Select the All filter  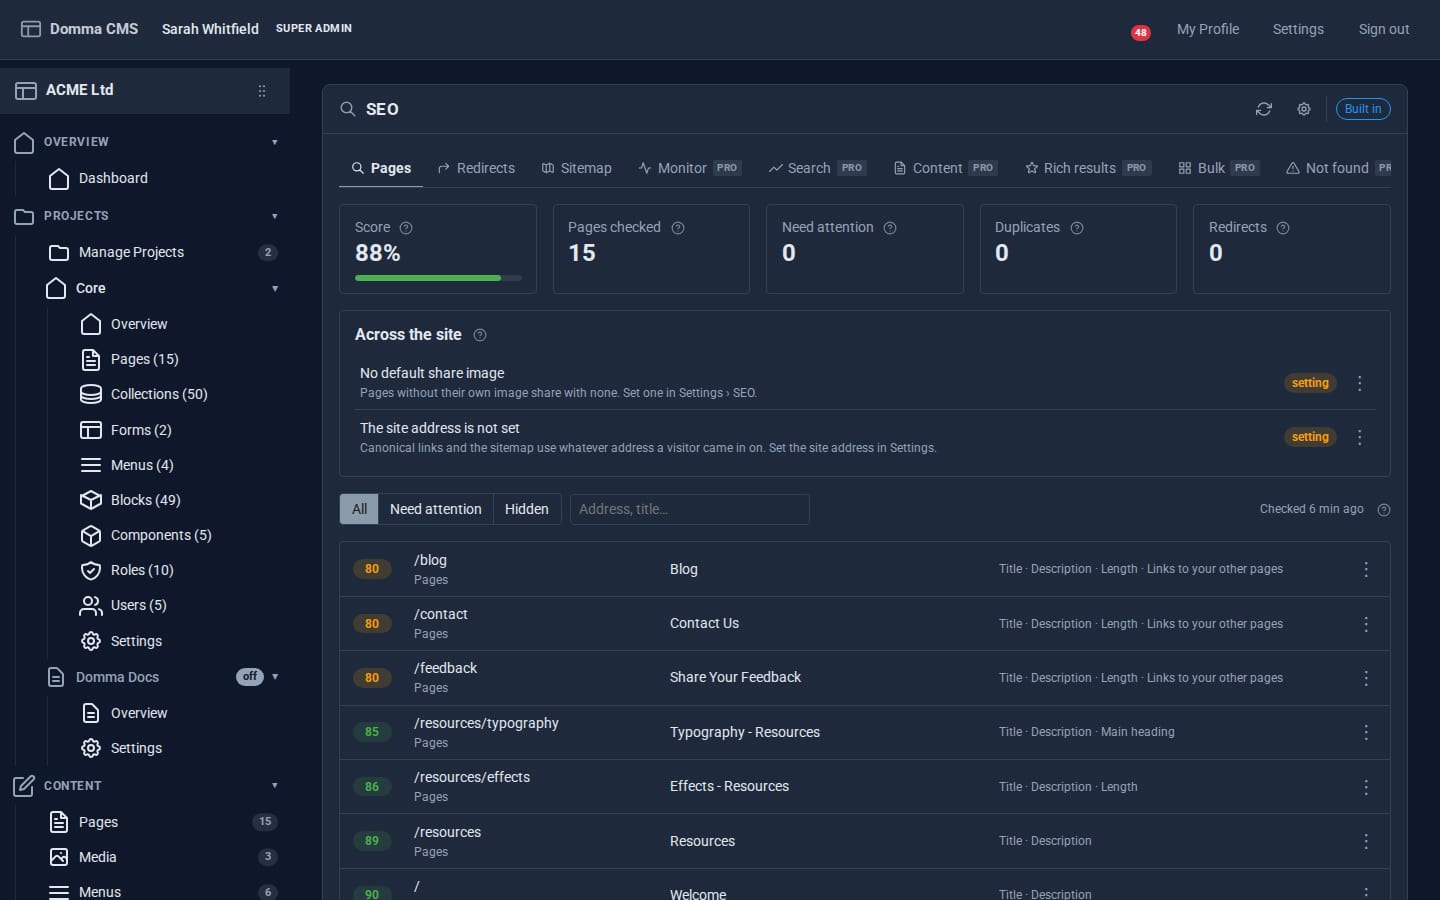[359, 509]
